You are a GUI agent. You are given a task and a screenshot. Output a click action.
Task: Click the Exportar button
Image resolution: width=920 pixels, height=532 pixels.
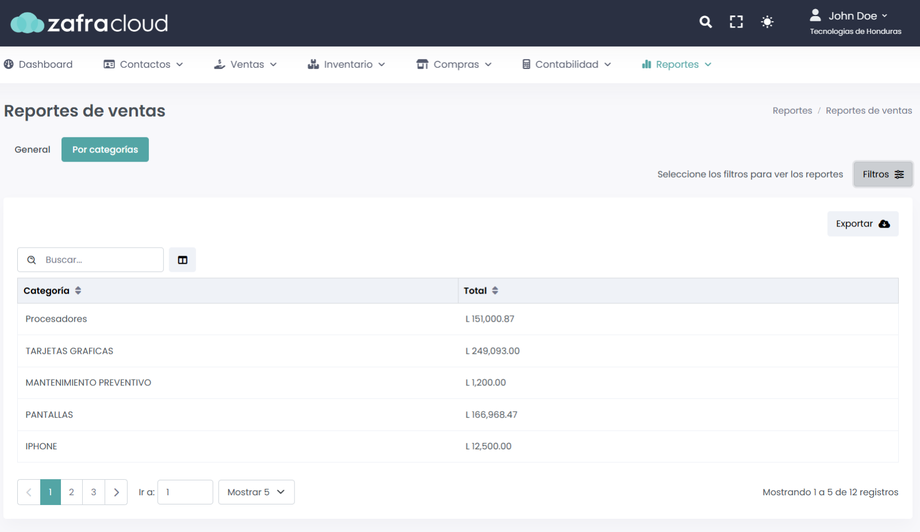pos(862,223)
